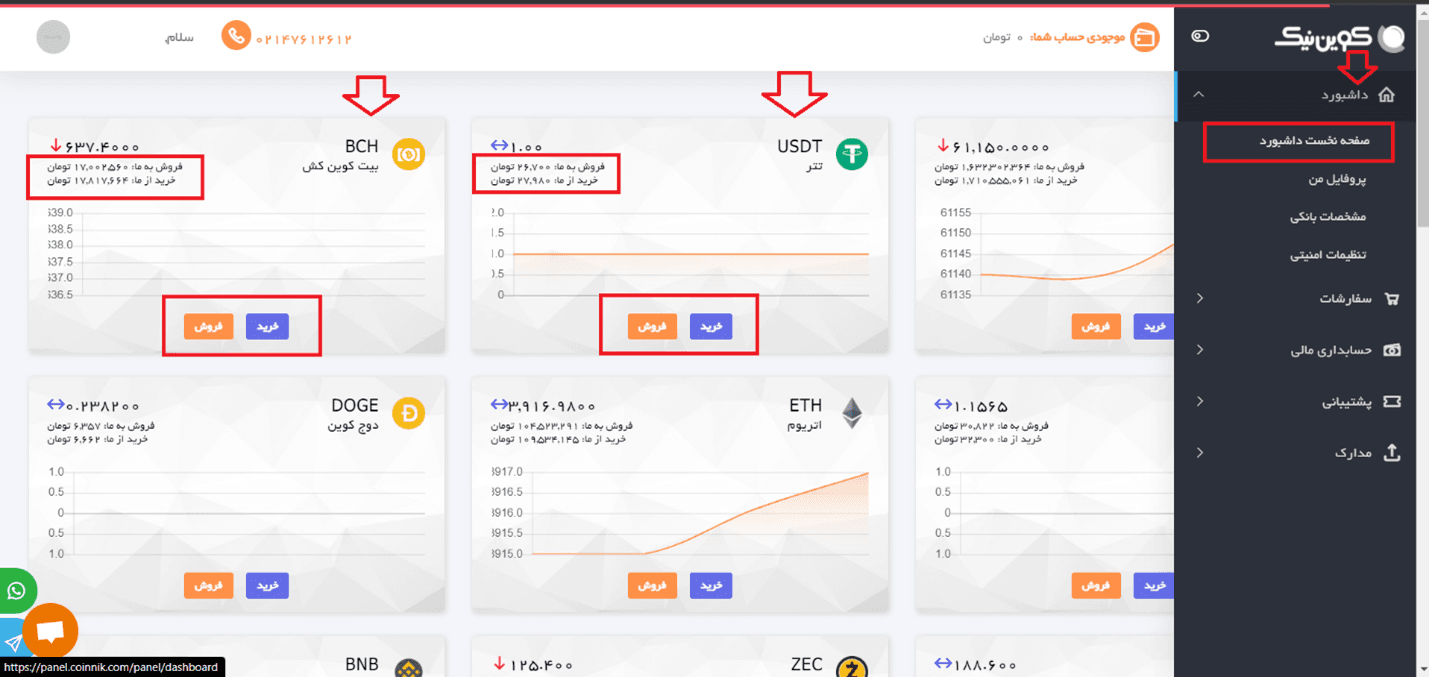The width and height of the screenshot is (1429, 677).
Task: Open the Telegram floating contact icon
Action: pyautogui.click(x=12, y=643)
